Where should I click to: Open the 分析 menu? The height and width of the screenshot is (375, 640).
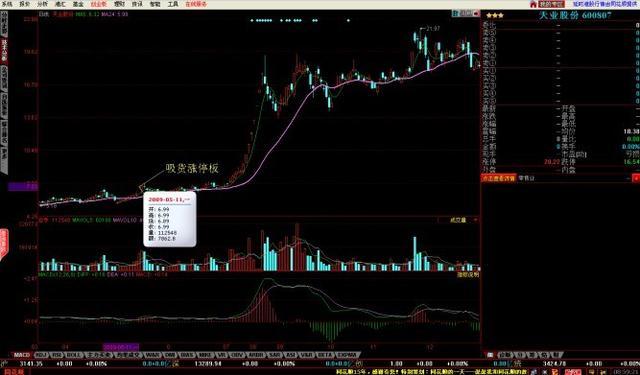point(42,4)
